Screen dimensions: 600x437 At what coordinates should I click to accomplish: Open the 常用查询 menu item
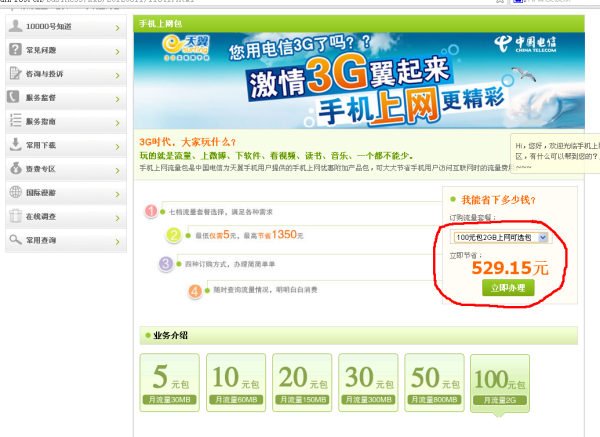[x=66, y=240]
